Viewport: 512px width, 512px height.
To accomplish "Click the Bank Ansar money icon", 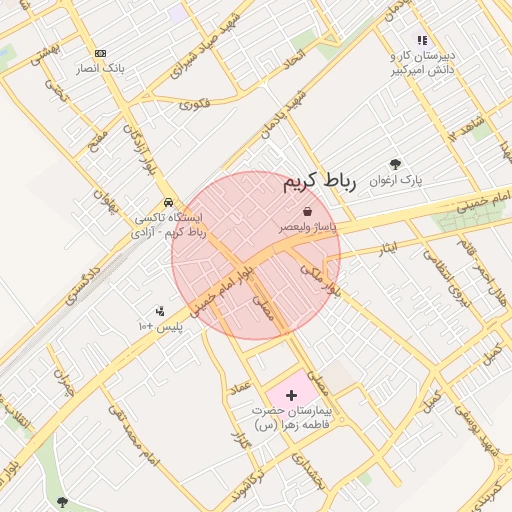I will coord(100,53).
